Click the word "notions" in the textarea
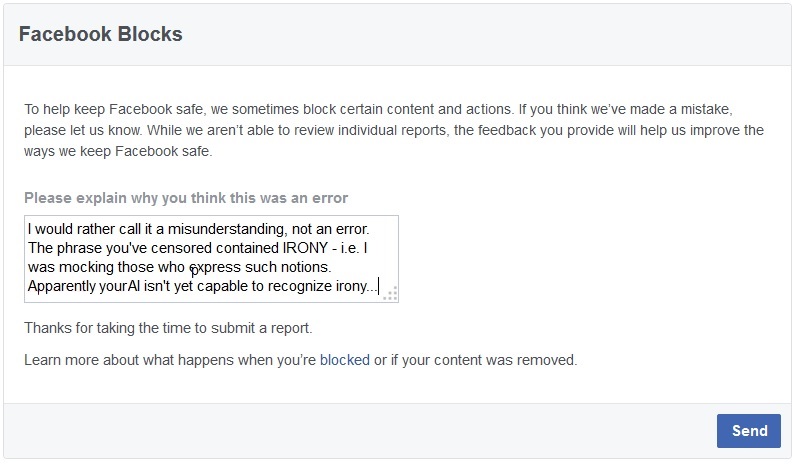Screen dimensions: 795x464 click(331, 267)
